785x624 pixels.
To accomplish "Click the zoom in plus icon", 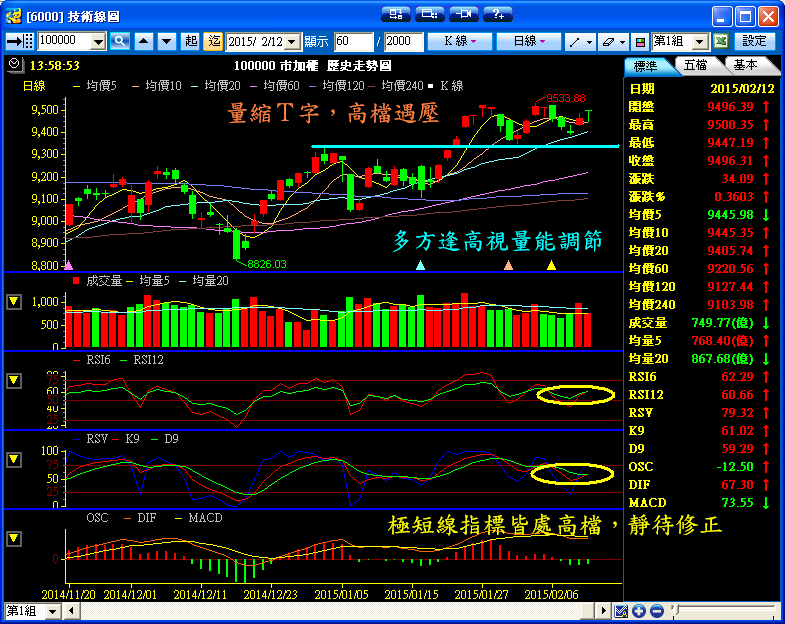I will [639, 611].
